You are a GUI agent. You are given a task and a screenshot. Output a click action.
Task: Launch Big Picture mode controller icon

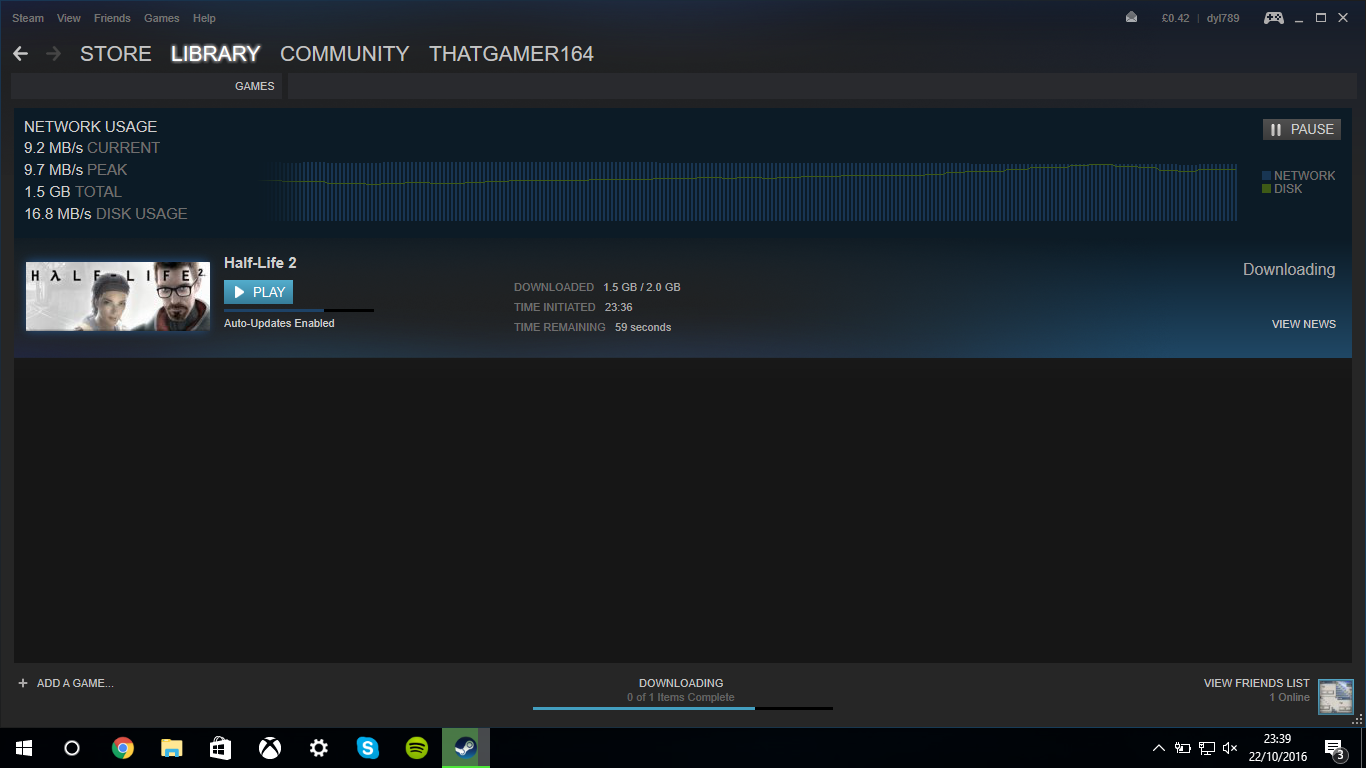point(1273,18)
